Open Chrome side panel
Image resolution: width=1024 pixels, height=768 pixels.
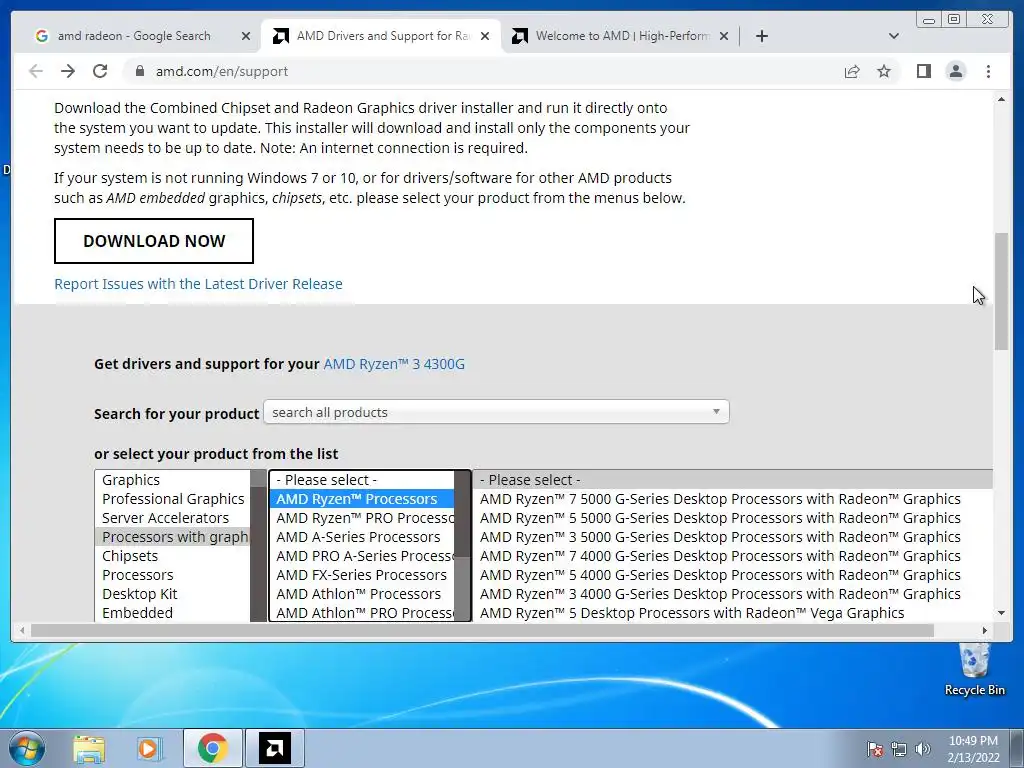point(923,71)
